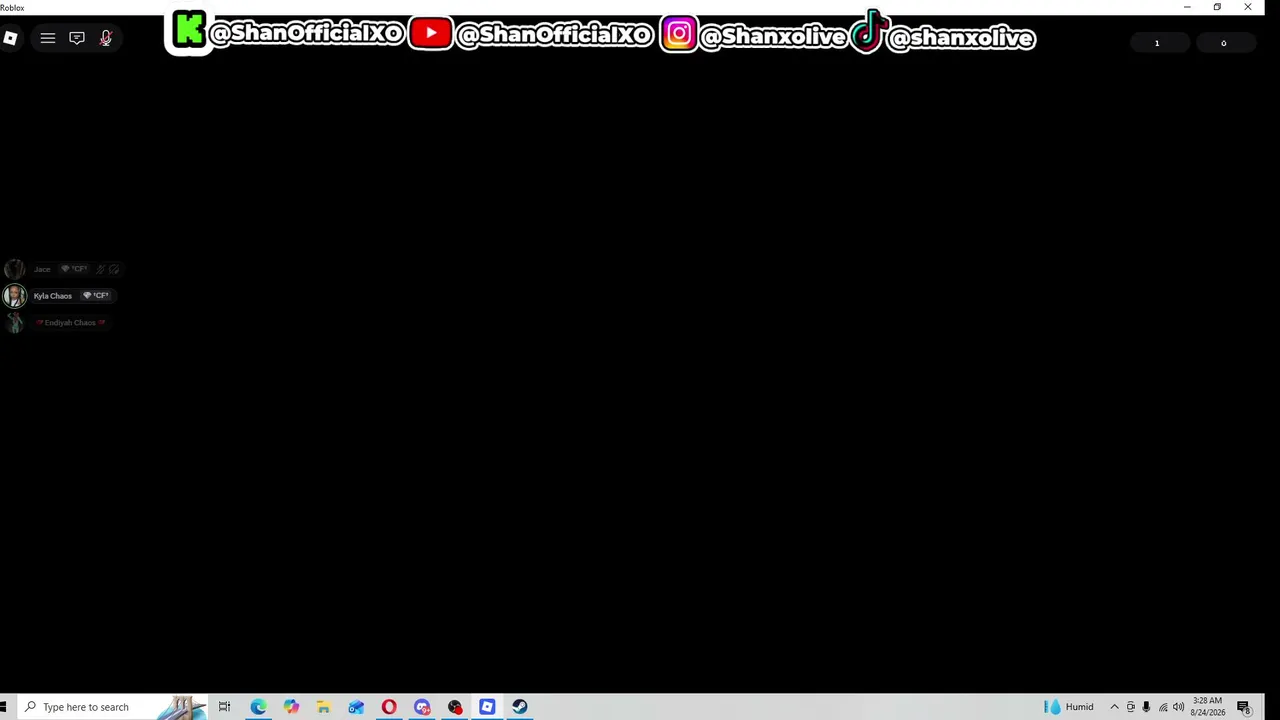Show hidden system tray icons

click(x=1114, y=707)
